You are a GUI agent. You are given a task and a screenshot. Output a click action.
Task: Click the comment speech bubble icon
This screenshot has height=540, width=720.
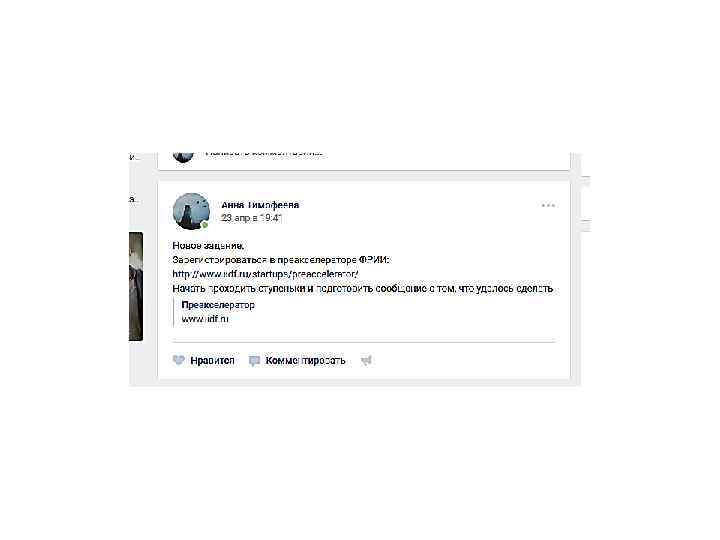pos(254,361)
